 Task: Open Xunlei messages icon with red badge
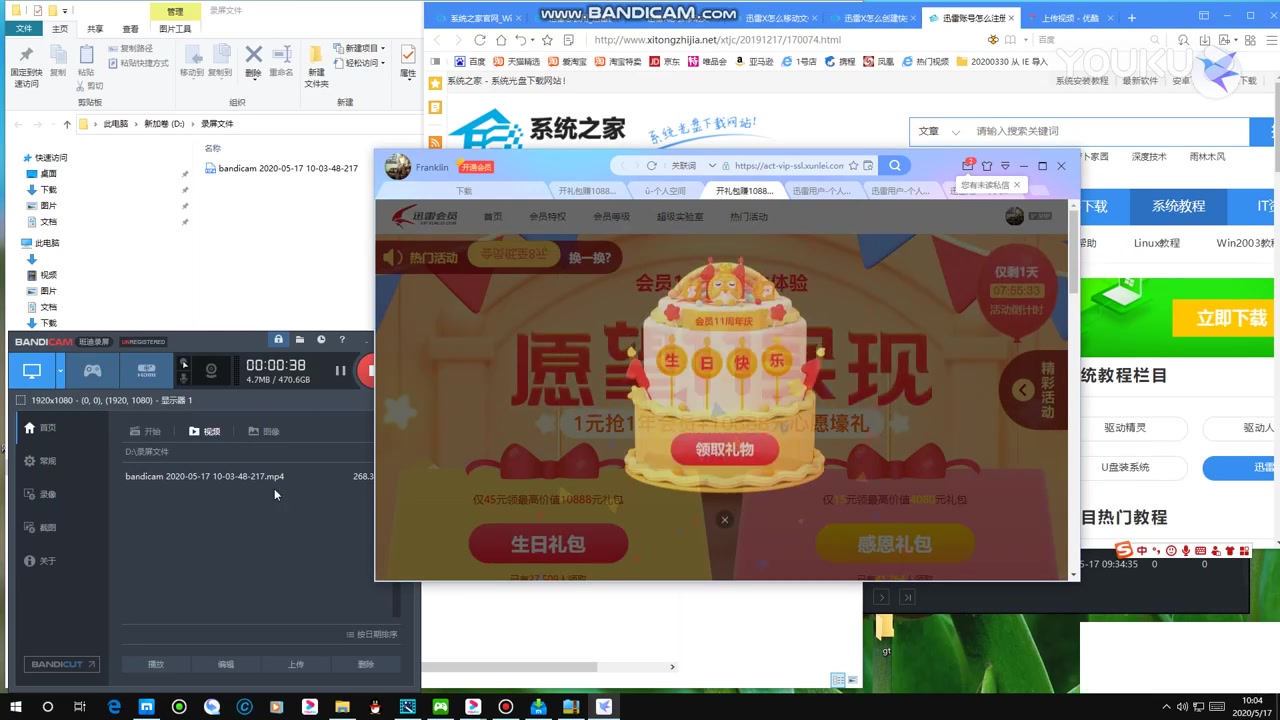point(968,165)
